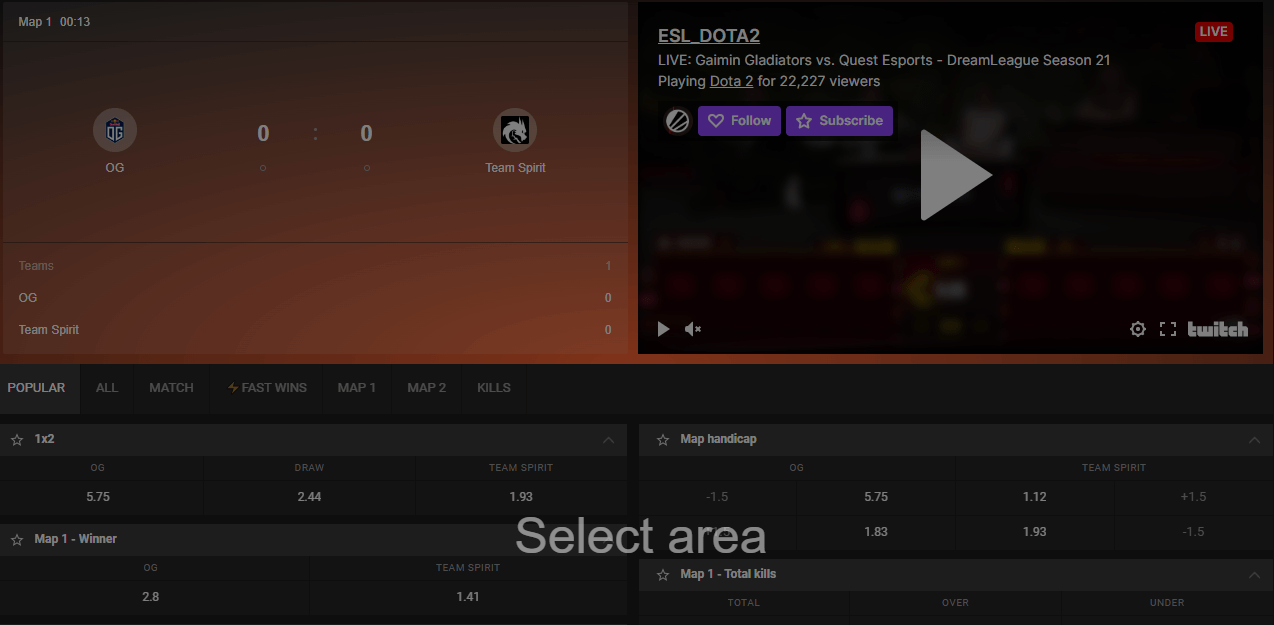Open Twitch stream settings gear
Screen dimensions: 1274x625
pyautogui.click(x=1138, y=329)
